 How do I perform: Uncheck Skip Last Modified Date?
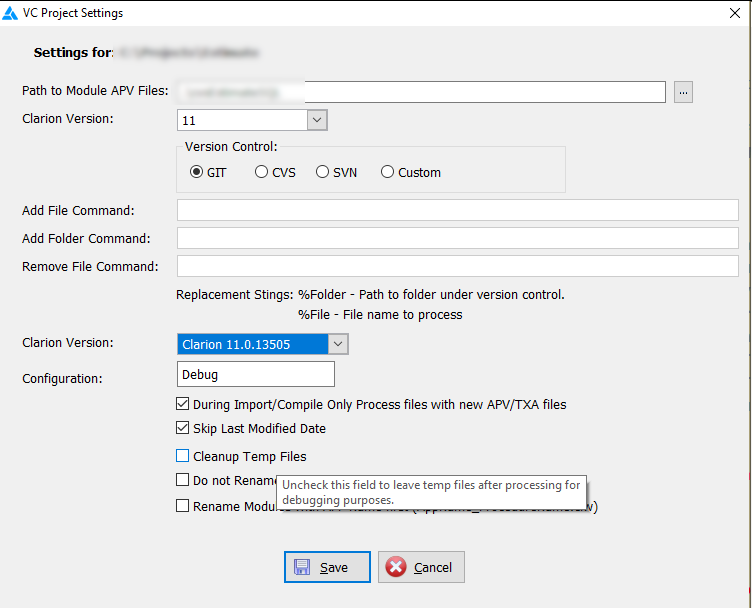tap(183, 429)
